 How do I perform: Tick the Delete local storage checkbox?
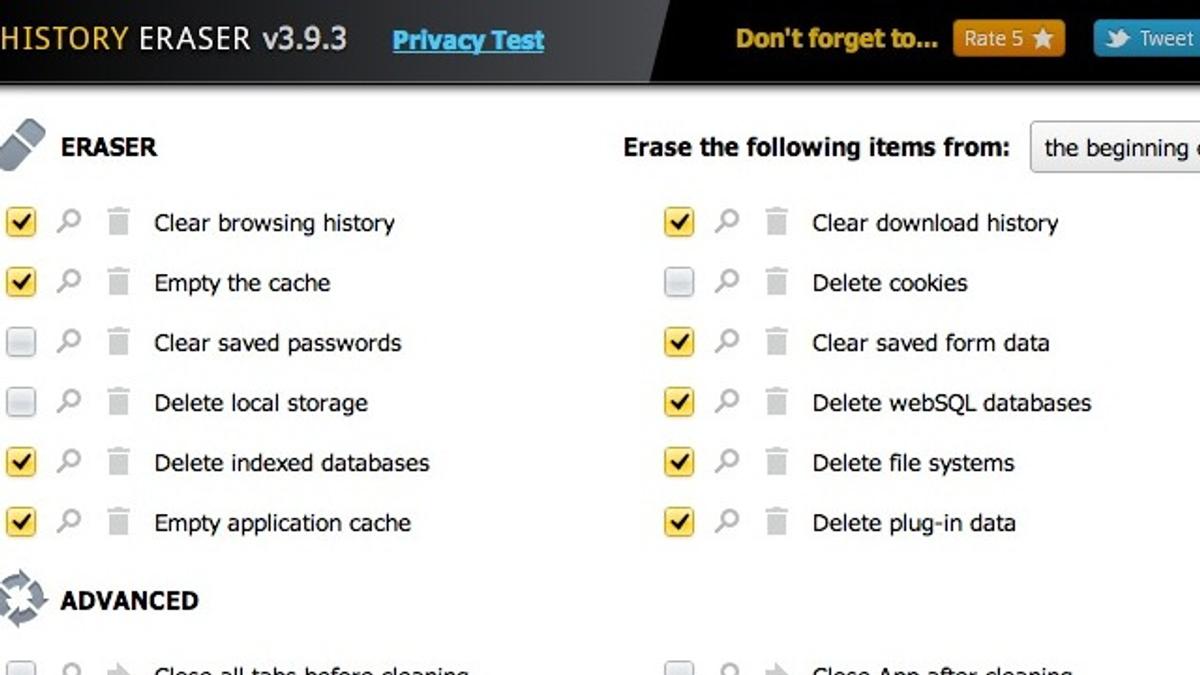[x=21, y=403]
